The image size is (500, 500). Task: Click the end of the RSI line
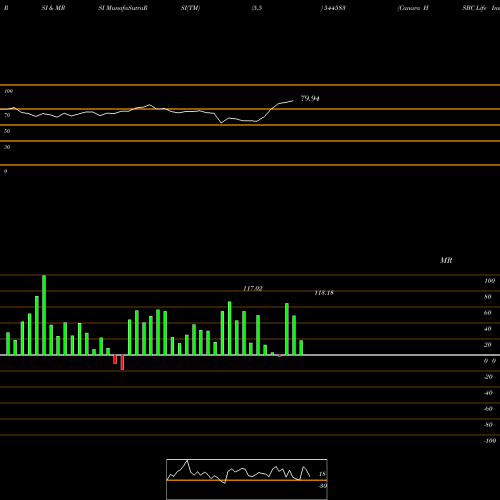click(293, 101)
